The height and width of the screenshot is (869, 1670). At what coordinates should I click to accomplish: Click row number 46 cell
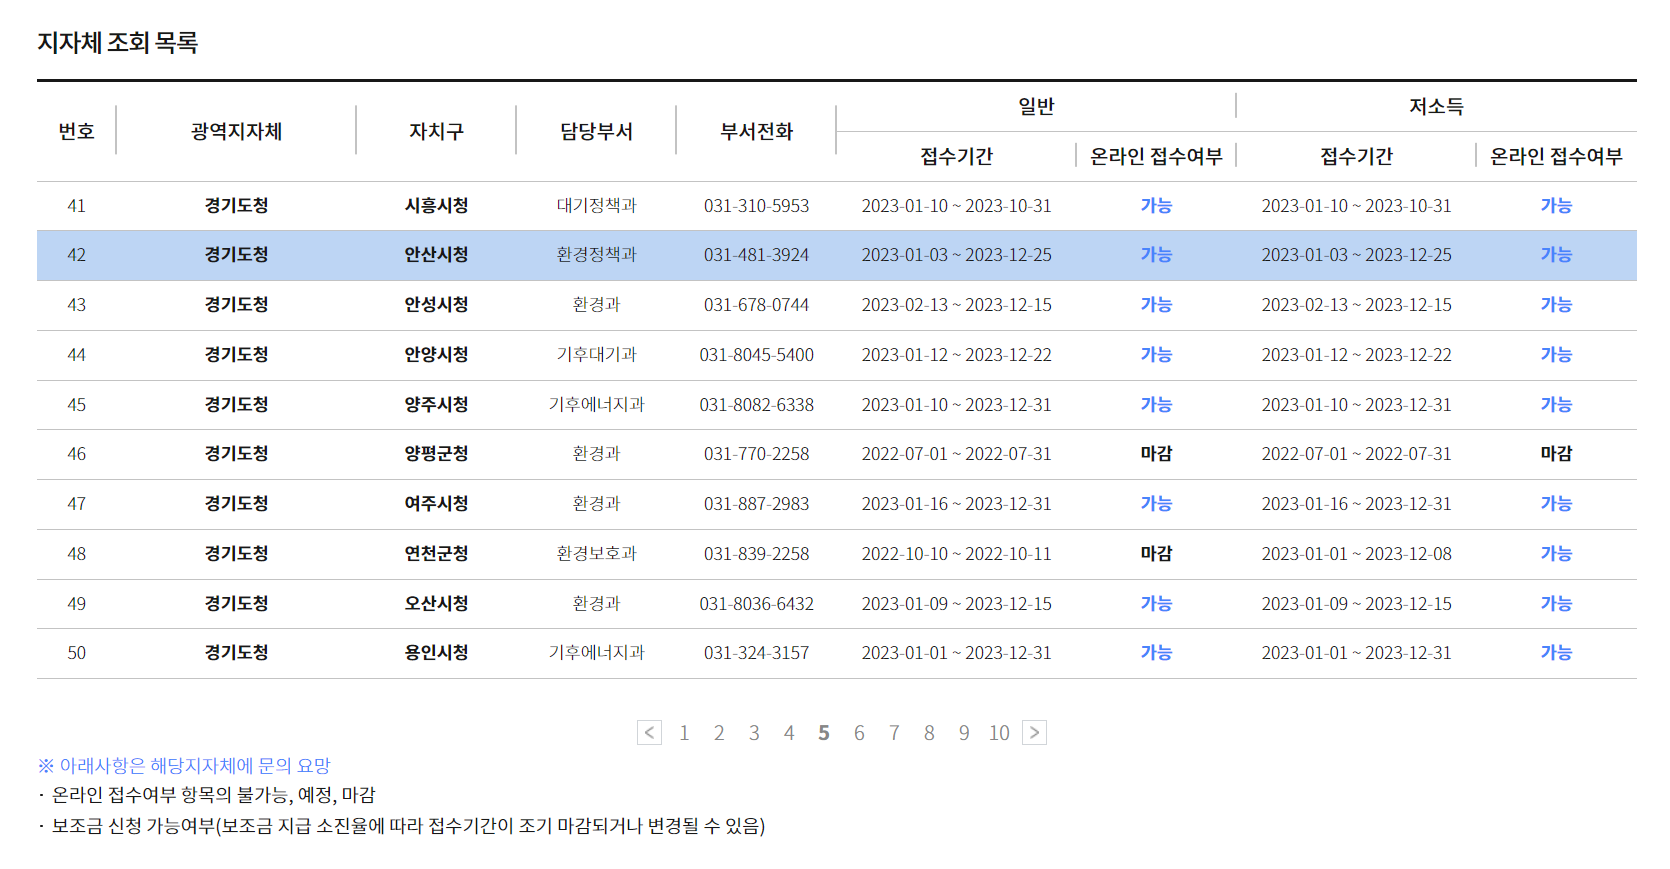coord(76,454)
